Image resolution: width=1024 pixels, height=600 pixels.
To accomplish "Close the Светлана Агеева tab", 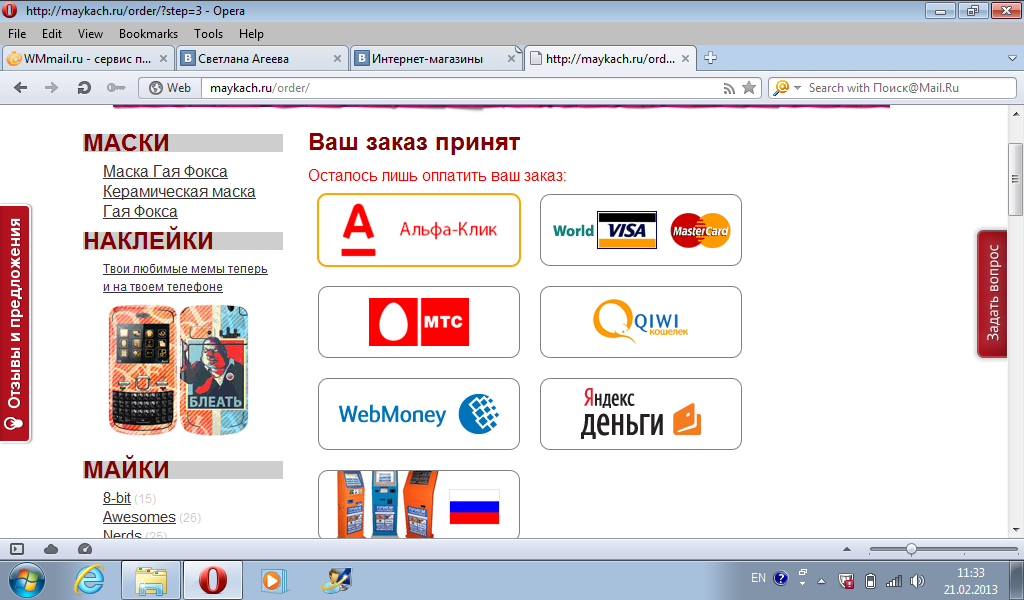I will click(337, 59).
